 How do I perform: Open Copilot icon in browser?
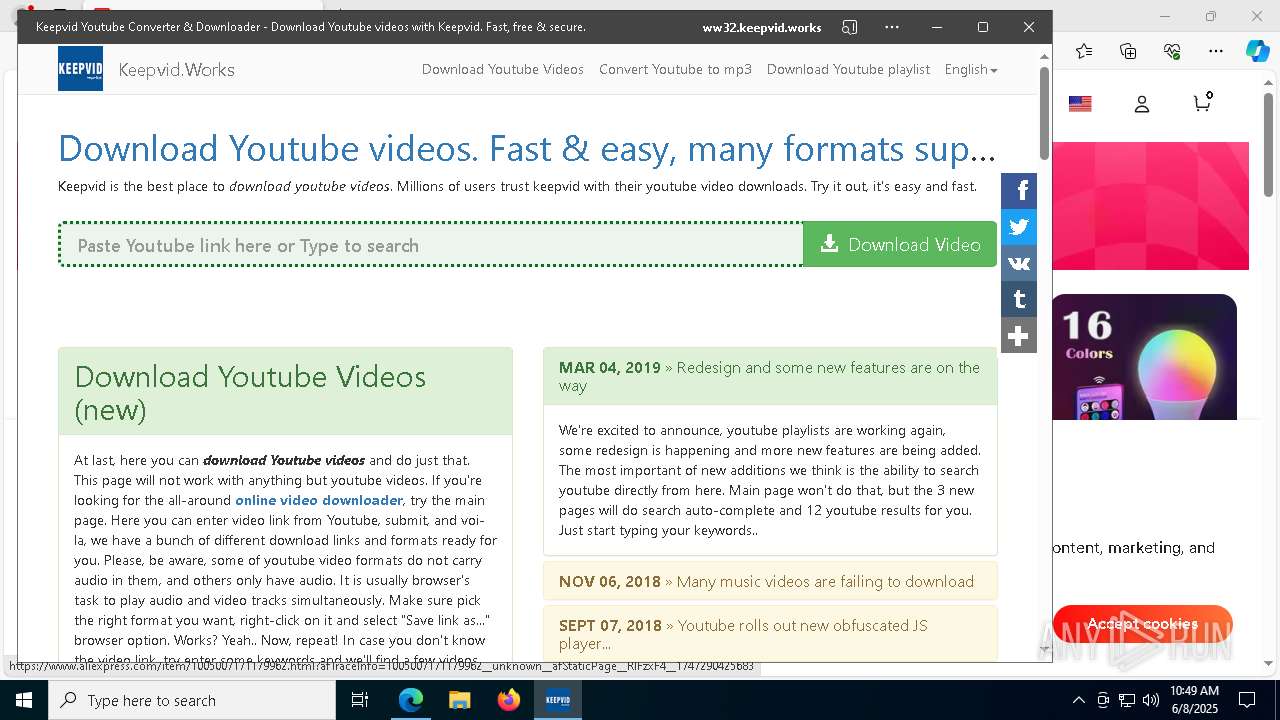click(1258, 51)
